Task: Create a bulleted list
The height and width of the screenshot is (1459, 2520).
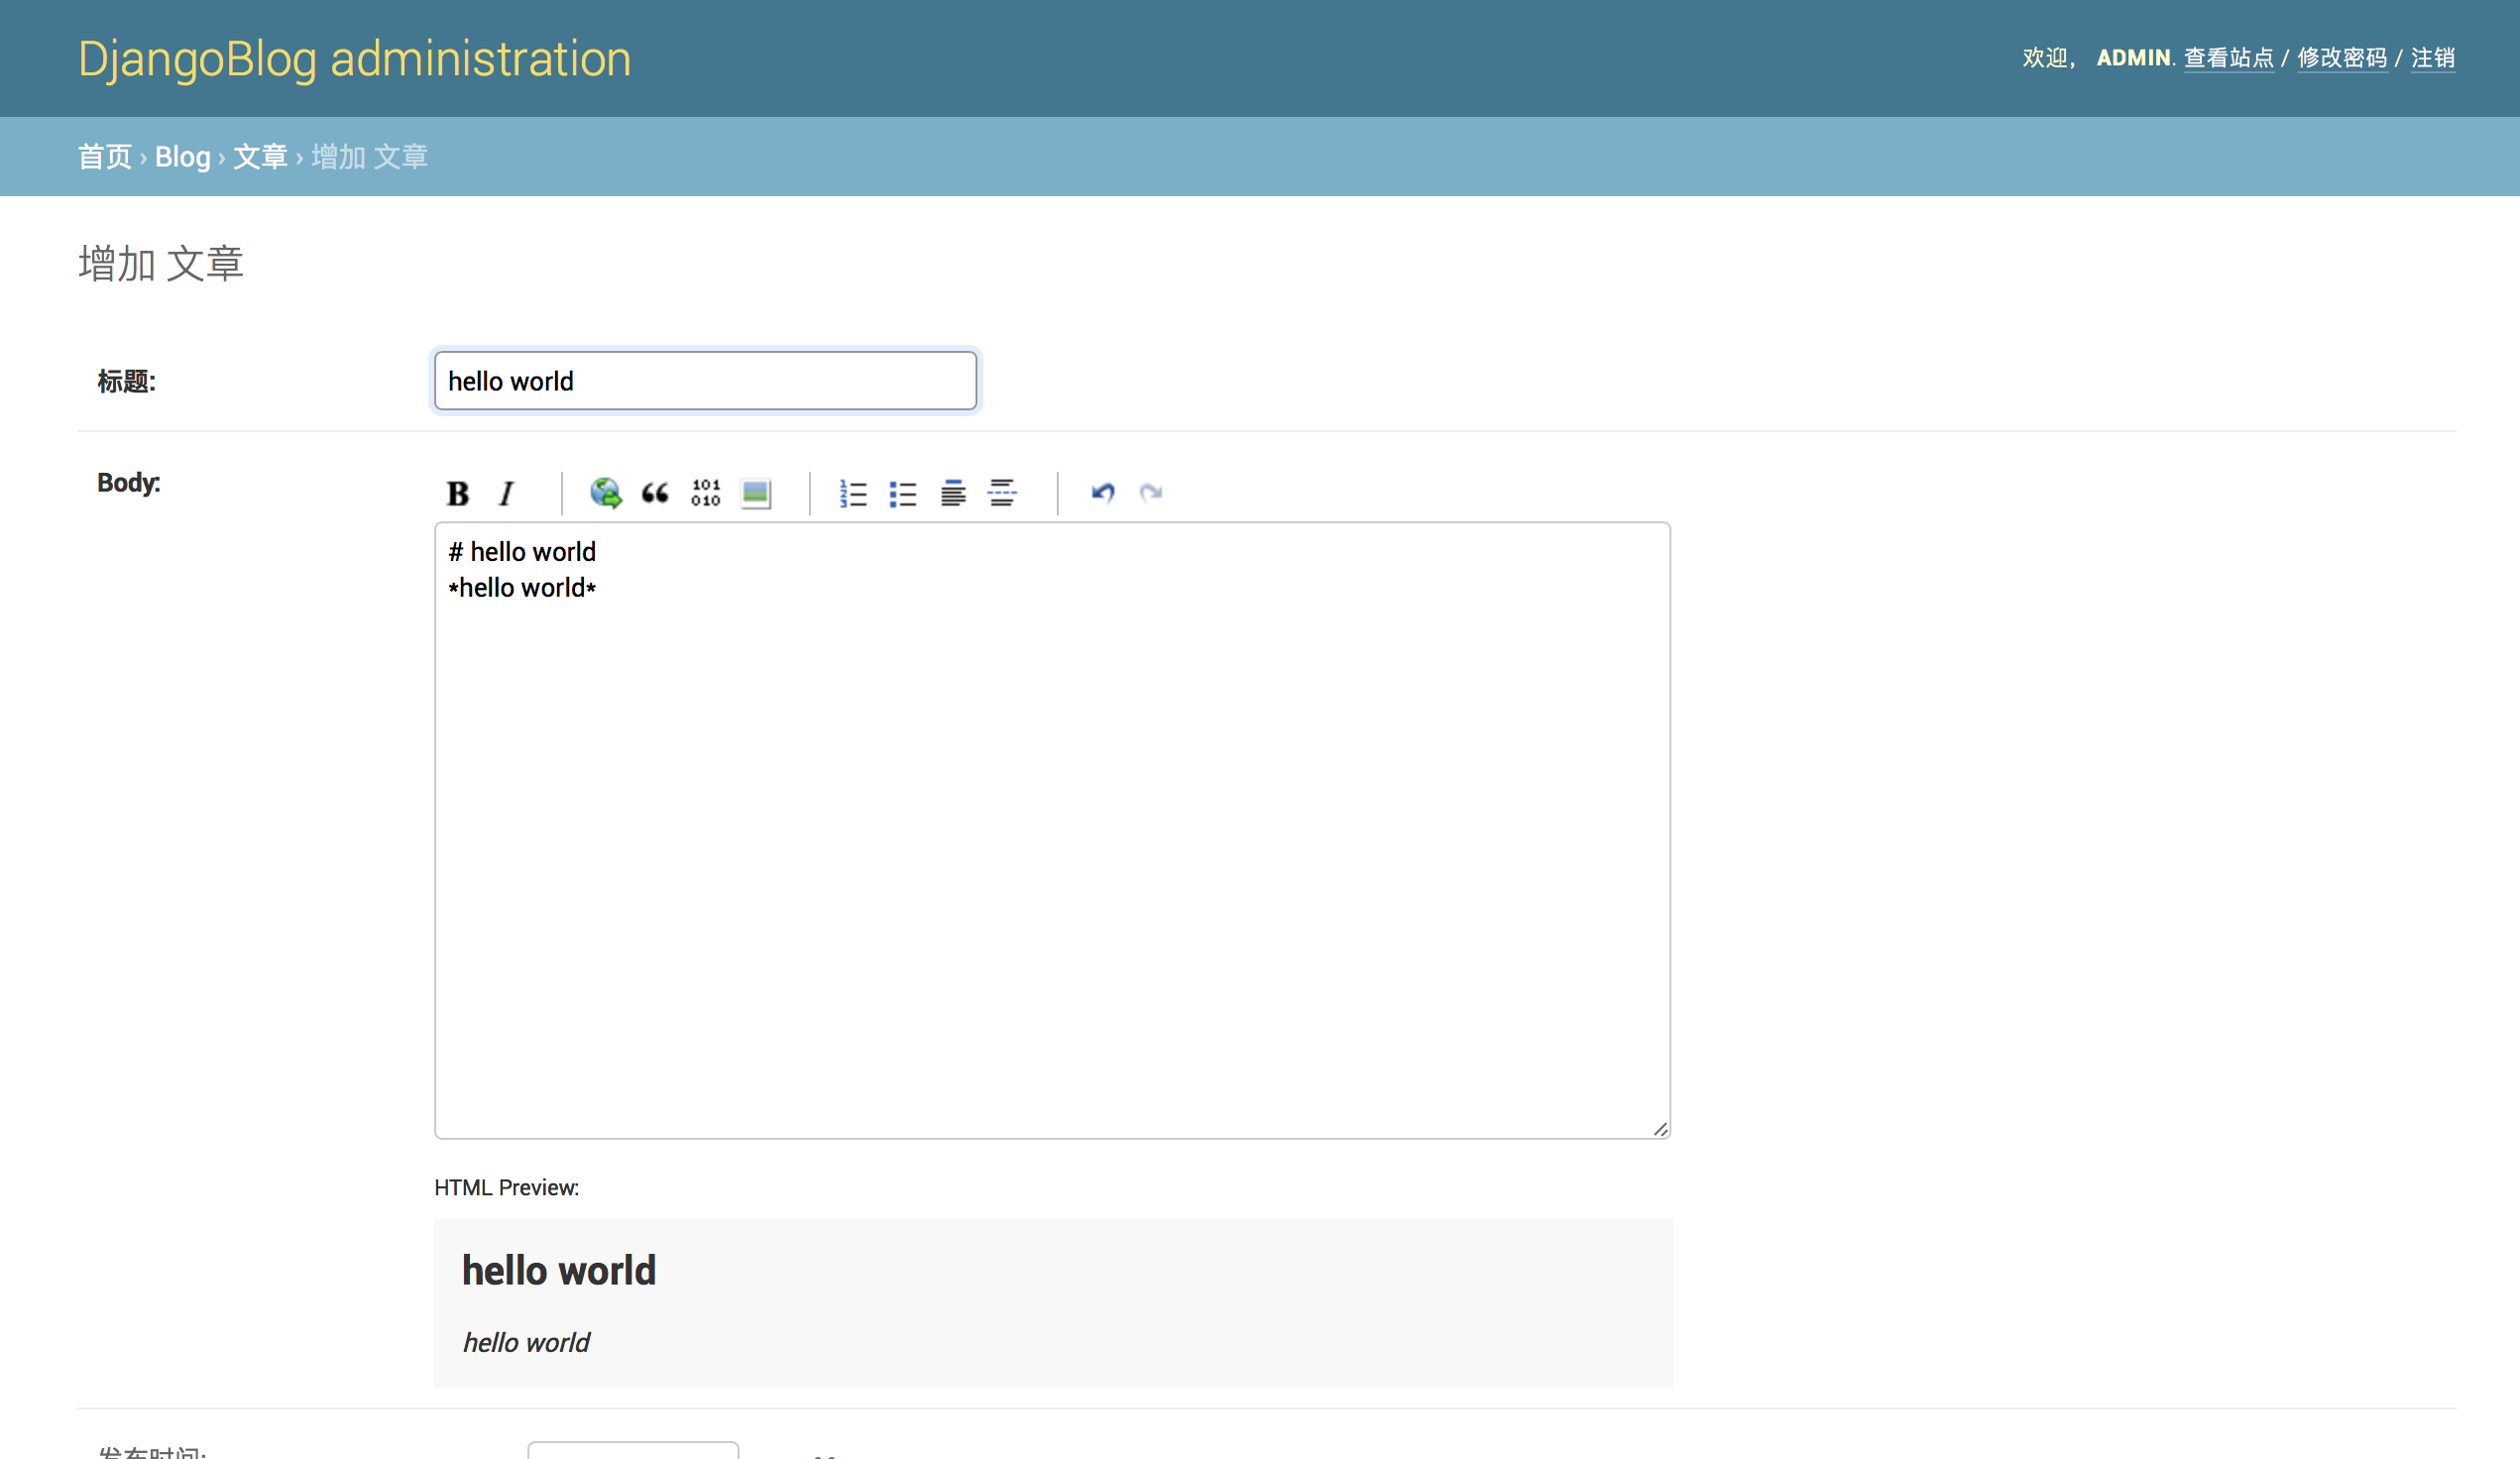Action: pos(903,493)
